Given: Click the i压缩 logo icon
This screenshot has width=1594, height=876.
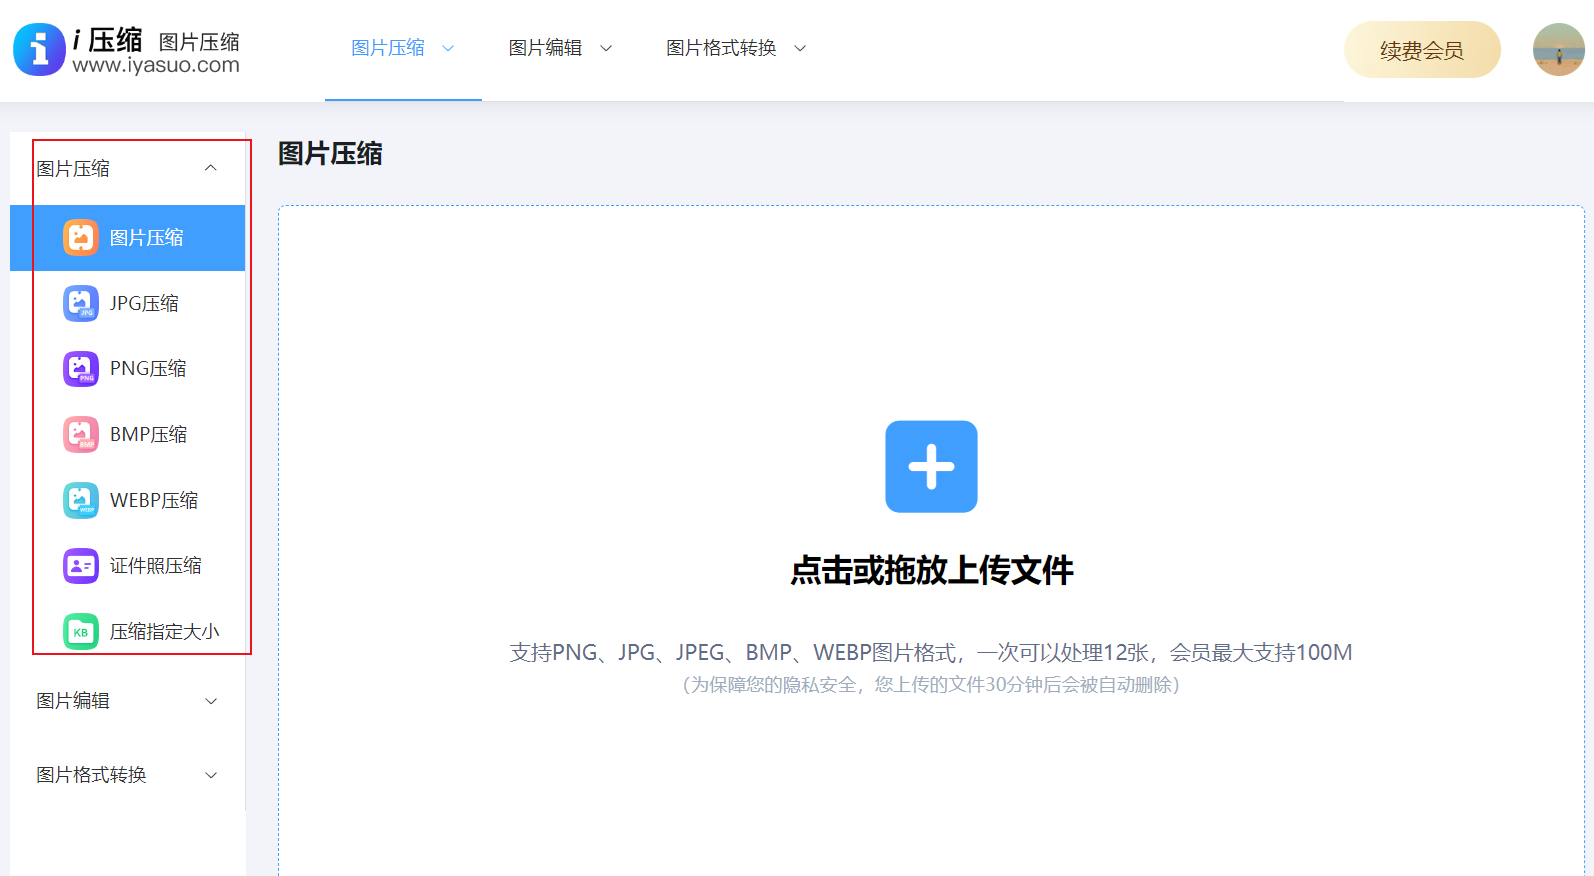Looking at the screenshot, I should pyautogui.click(x=39, y=49).
